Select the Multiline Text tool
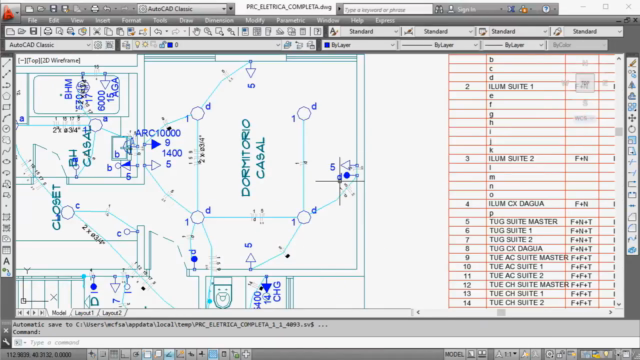Screen dimensions: 640x360 tap(7, 261)
